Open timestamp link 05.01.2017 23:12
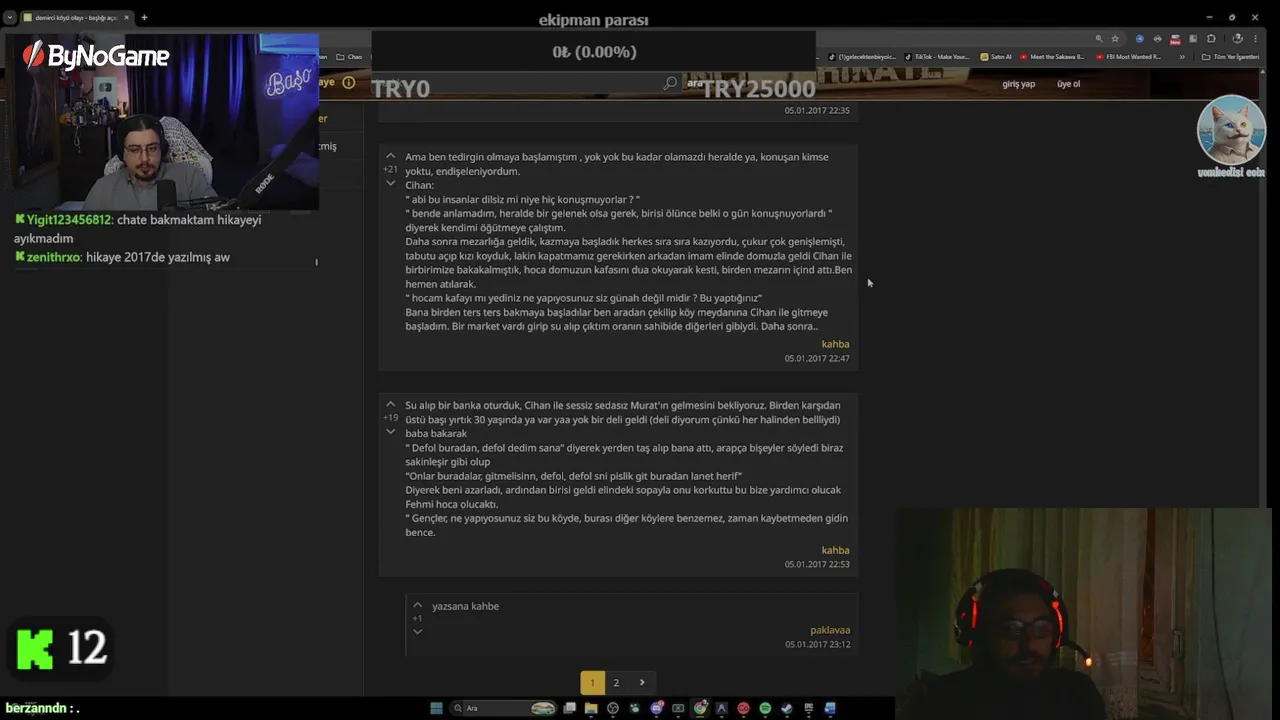Image resolution: width=1280 pixels, height=720 pixels. 817,644
